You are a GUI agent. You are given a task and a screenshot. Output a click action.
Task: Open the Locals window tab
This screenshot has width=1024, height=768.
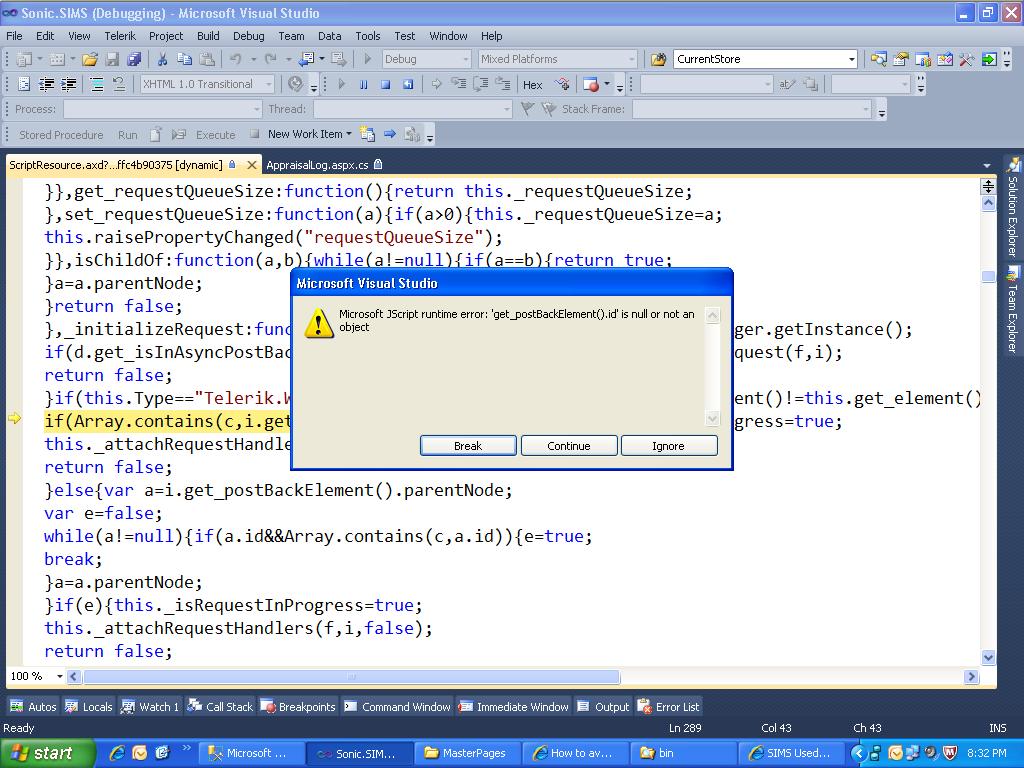(89, 707)
